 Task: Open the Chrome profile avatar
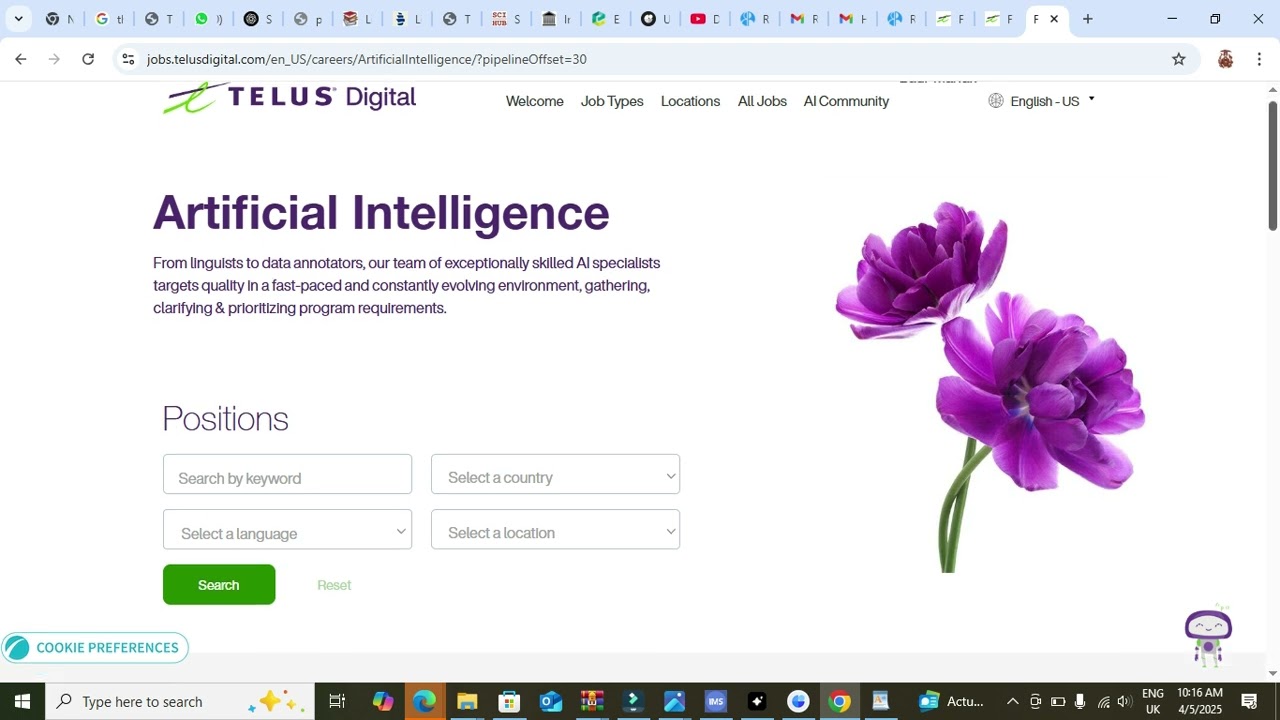(1225, 59)
